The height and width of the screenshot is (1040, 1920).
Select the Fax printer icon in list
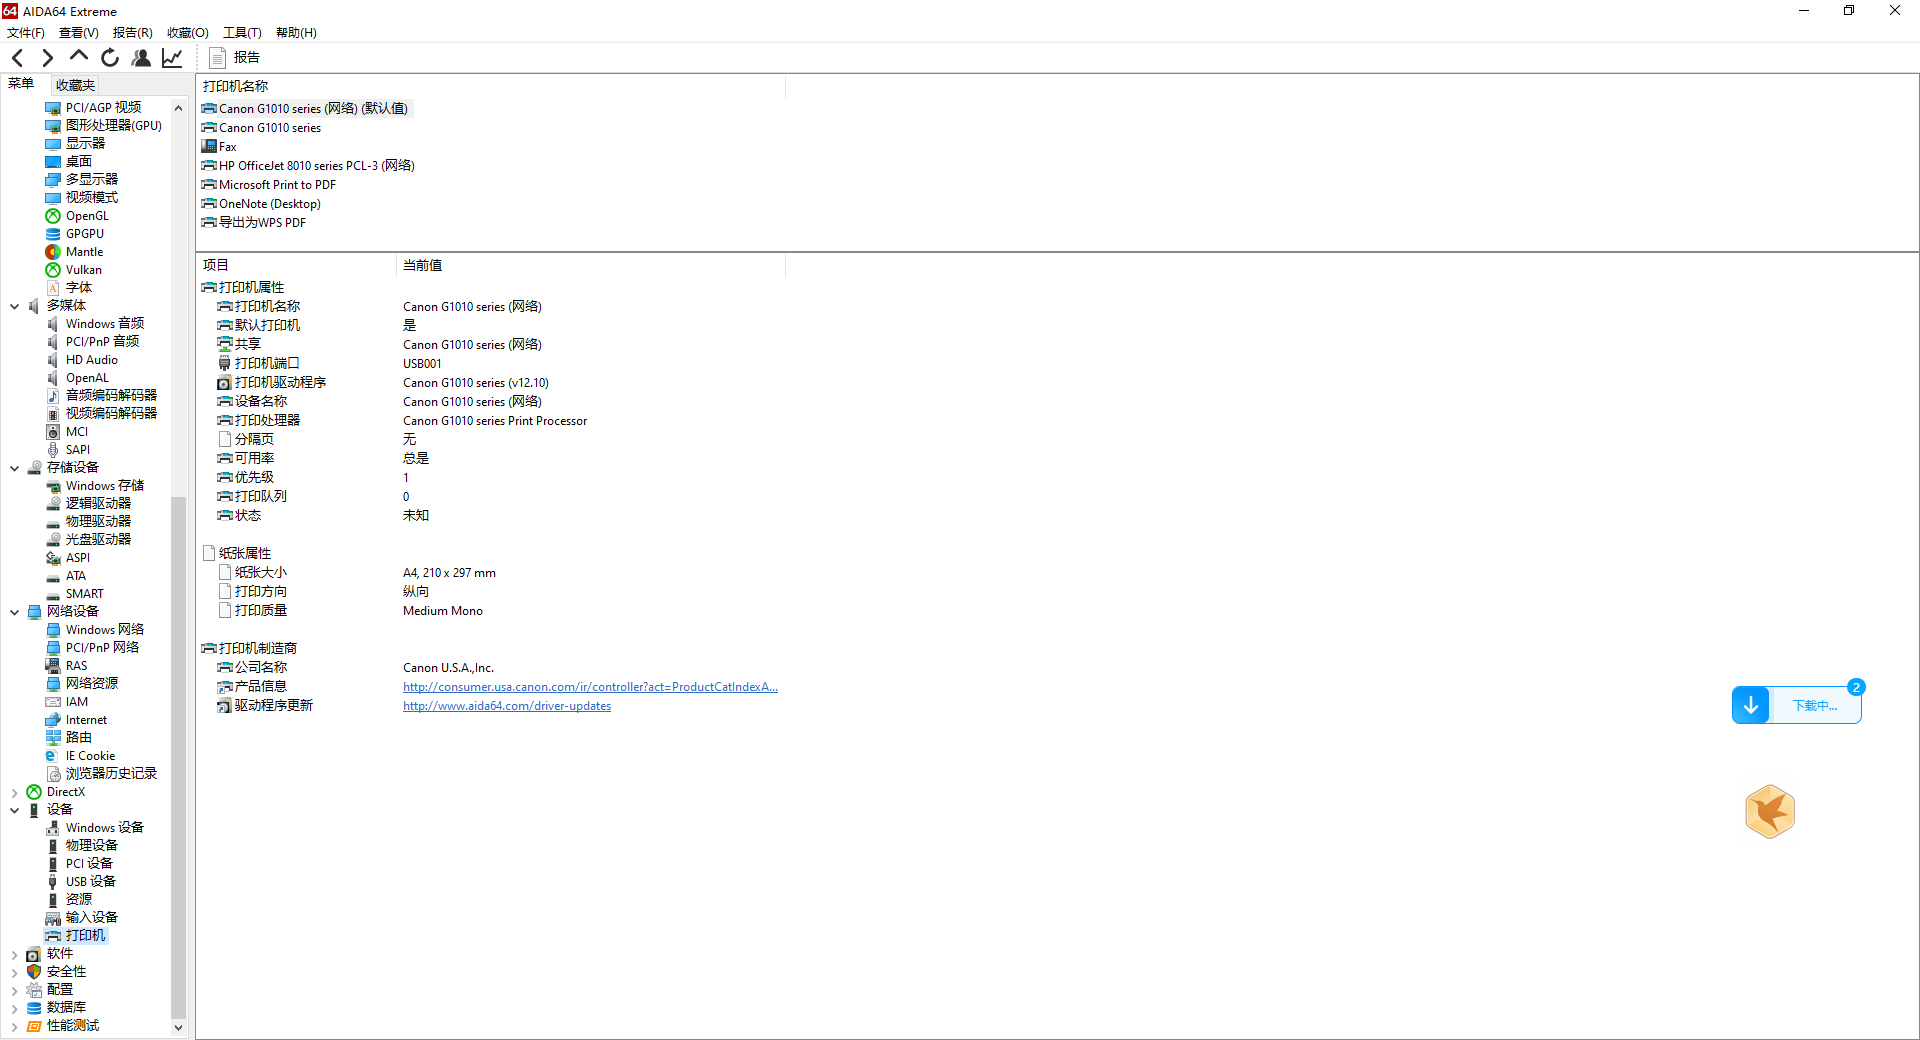209,147
